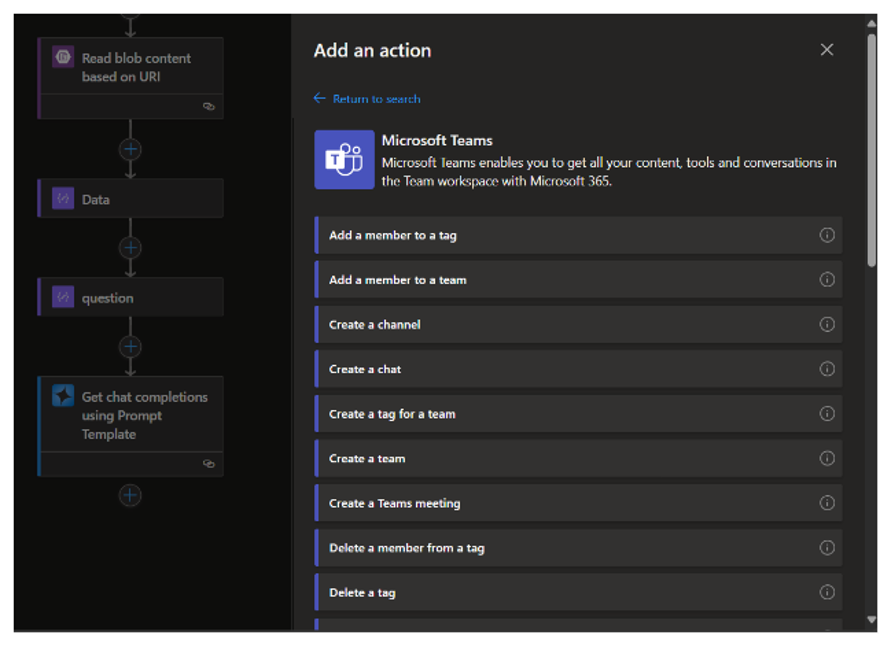Pick the Create a team action

tap(578, 459)
